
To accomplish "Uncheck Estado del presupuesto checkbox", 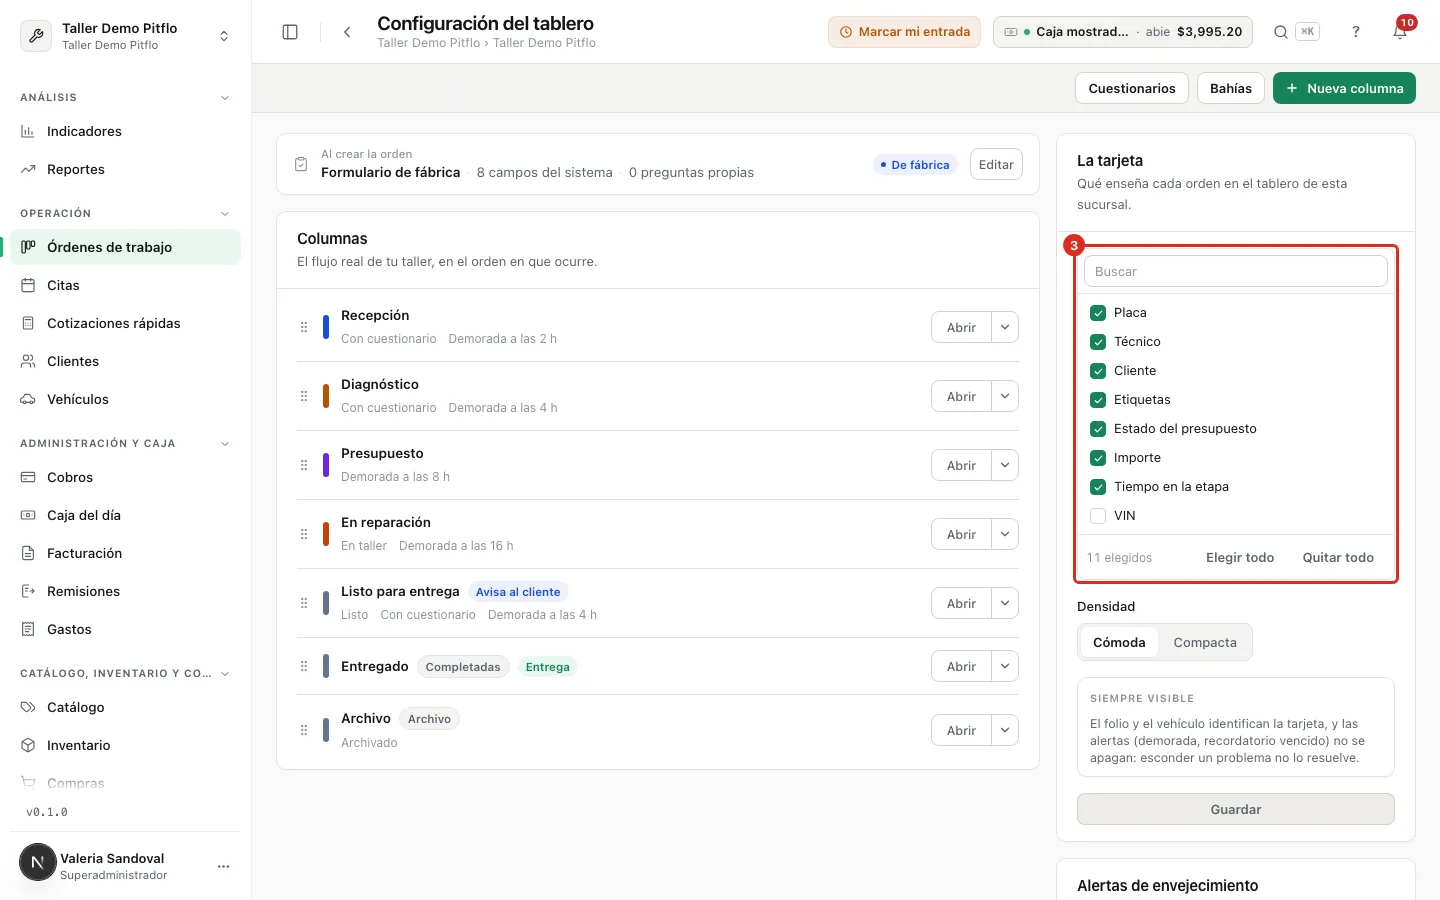I will (x=1098, y=428).
